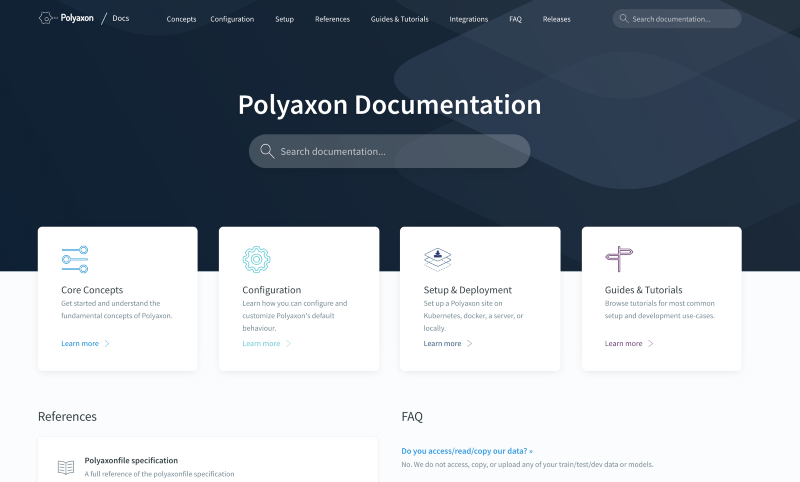Focus the large hero Search documentation field
800x482 pixels.
389,151
